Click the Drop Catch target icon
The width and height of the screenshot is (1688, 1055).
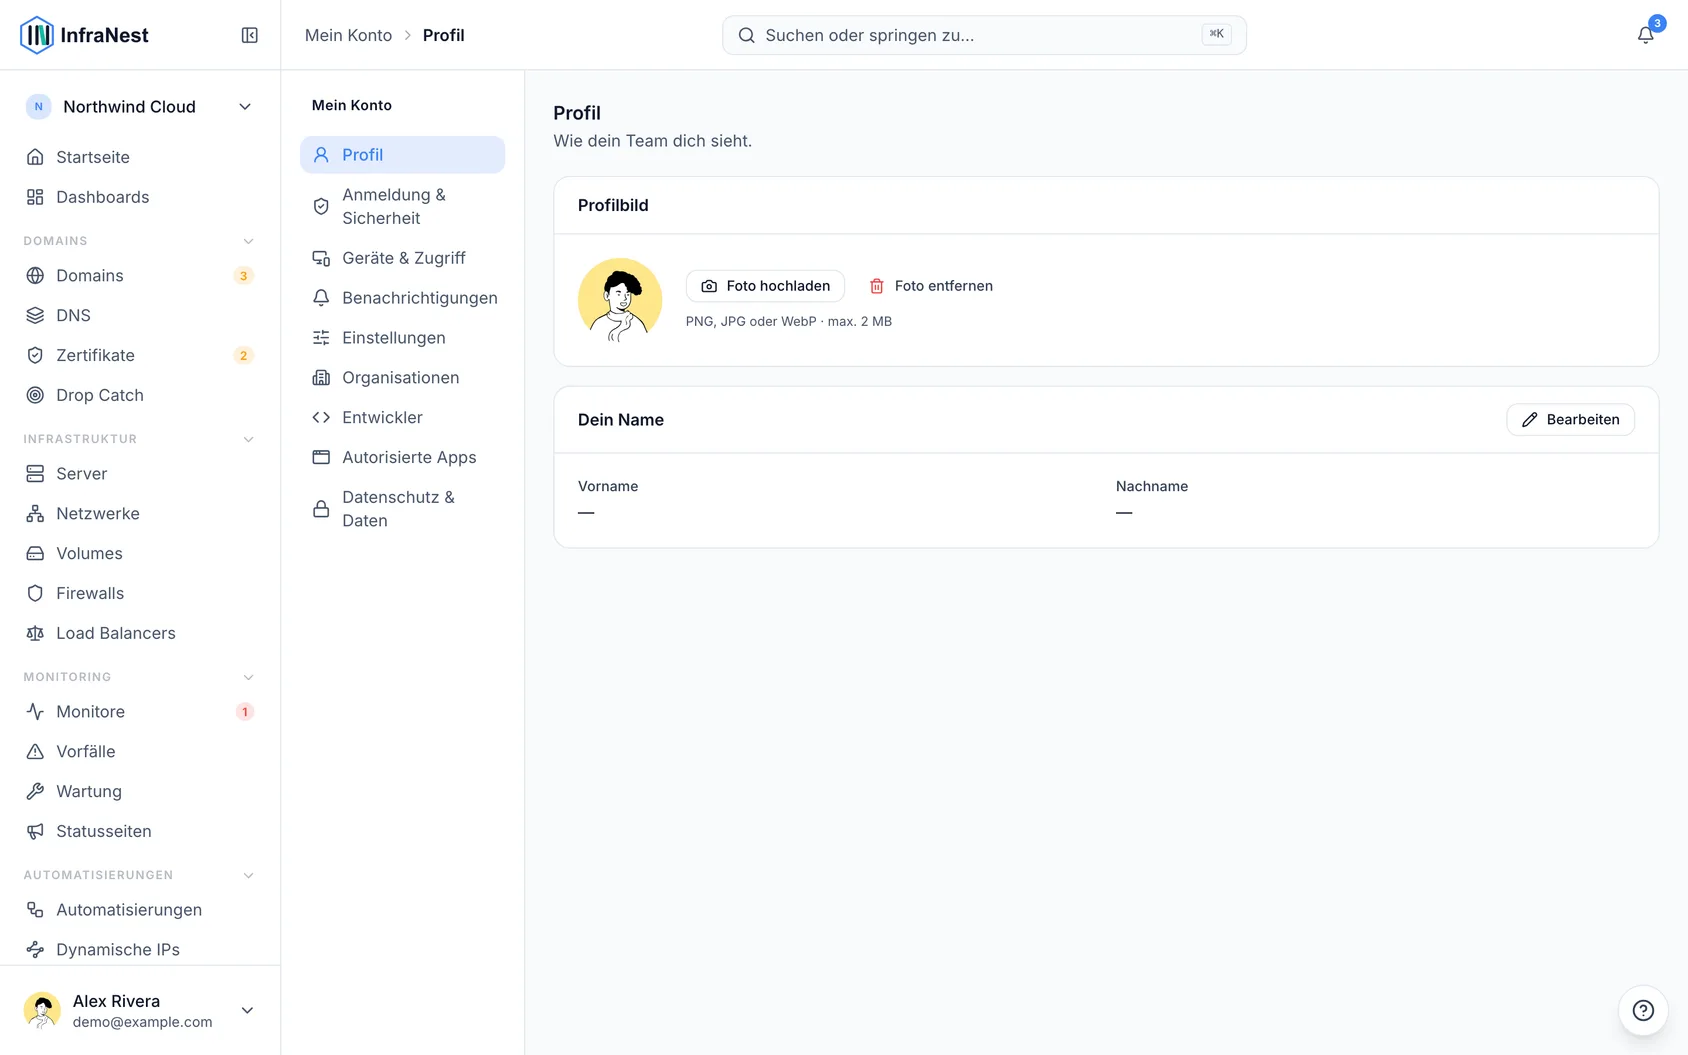(x=35, y=395)
